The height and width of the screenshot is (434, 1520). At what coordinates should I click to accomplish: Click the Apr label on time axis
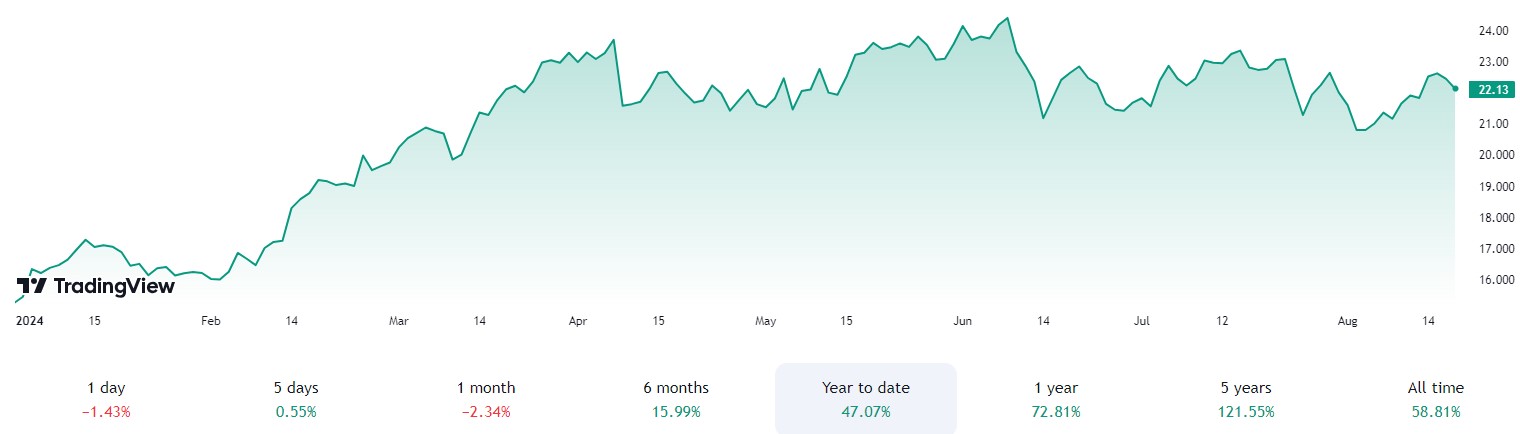[577, 321]
